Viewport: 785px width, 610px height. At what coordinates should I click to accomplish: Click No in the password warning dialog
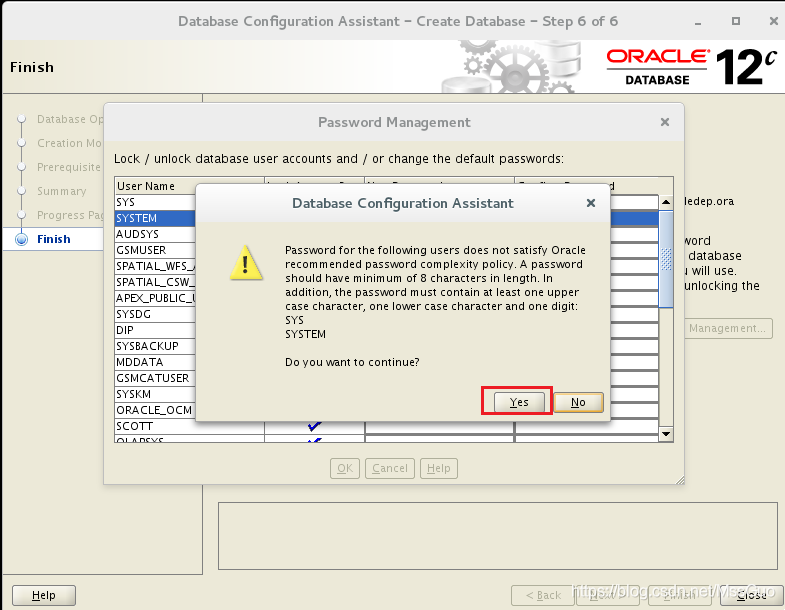tap(578, 402)
